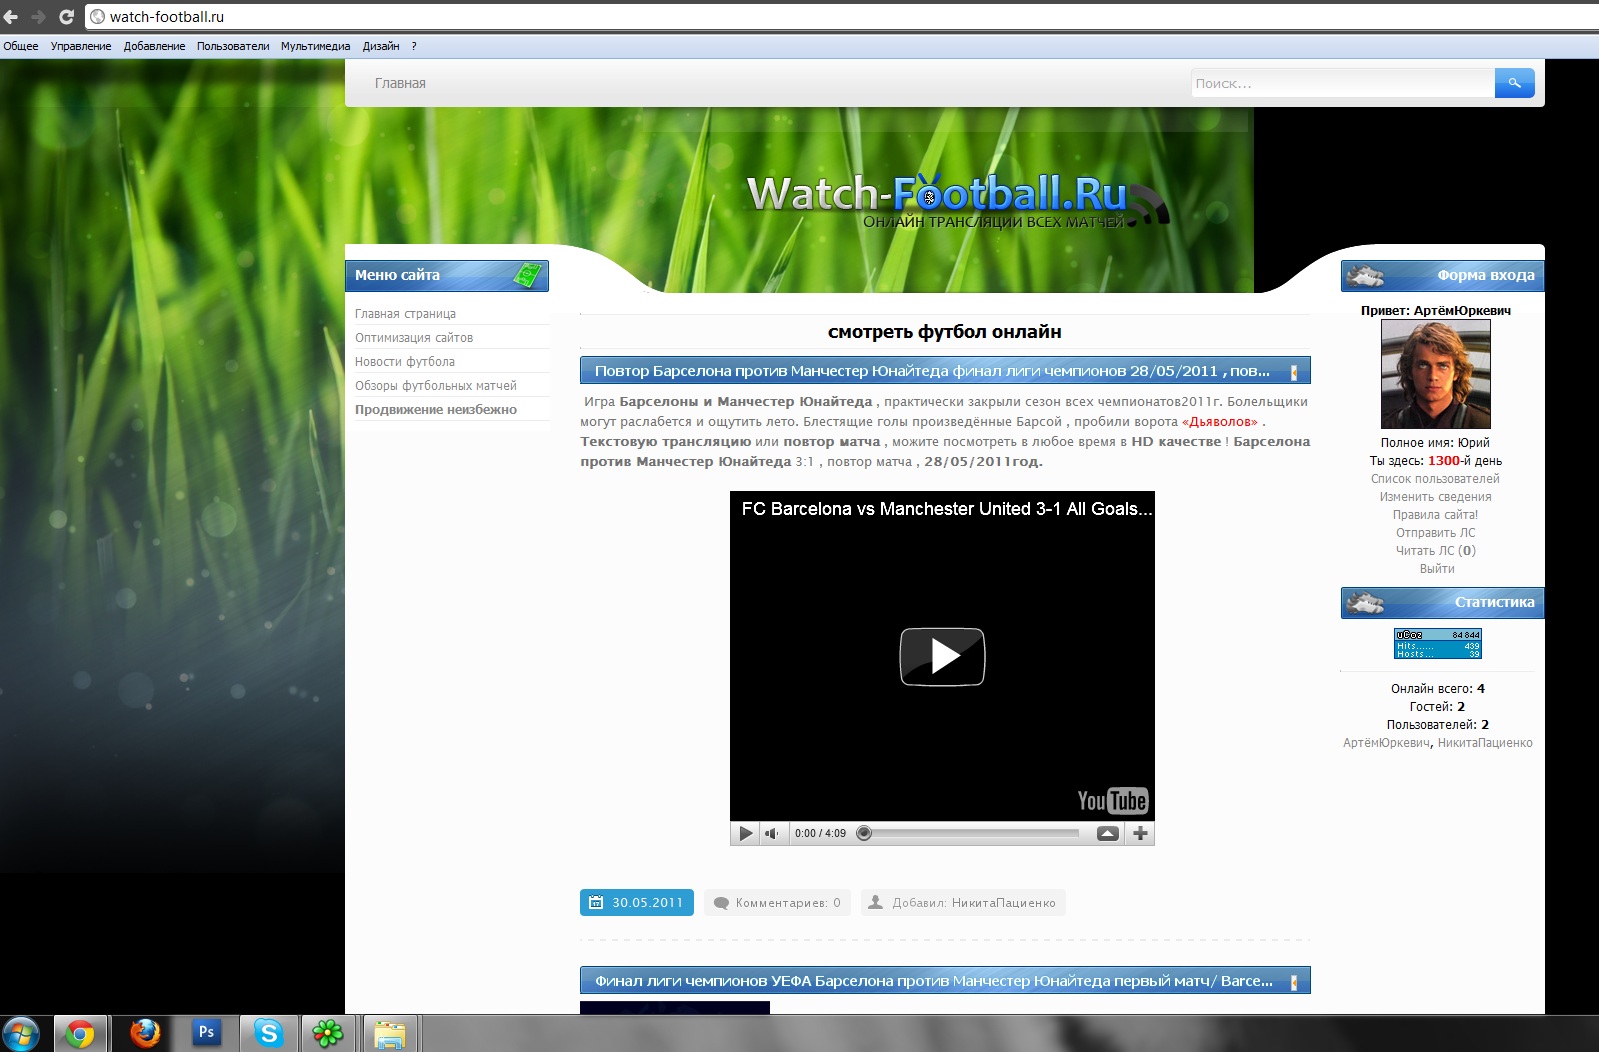Click the user avatar image

point(1435,374)
